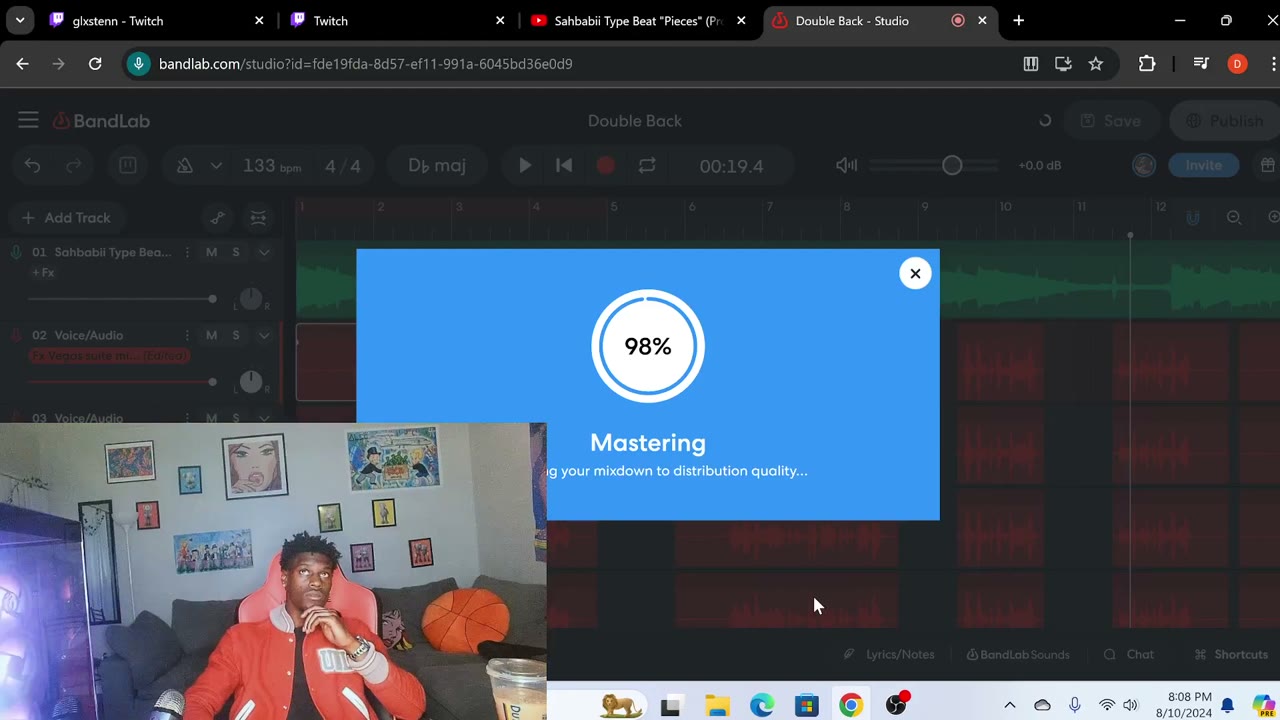Open the BandLab hamburger menu

(x=28, y=121)
